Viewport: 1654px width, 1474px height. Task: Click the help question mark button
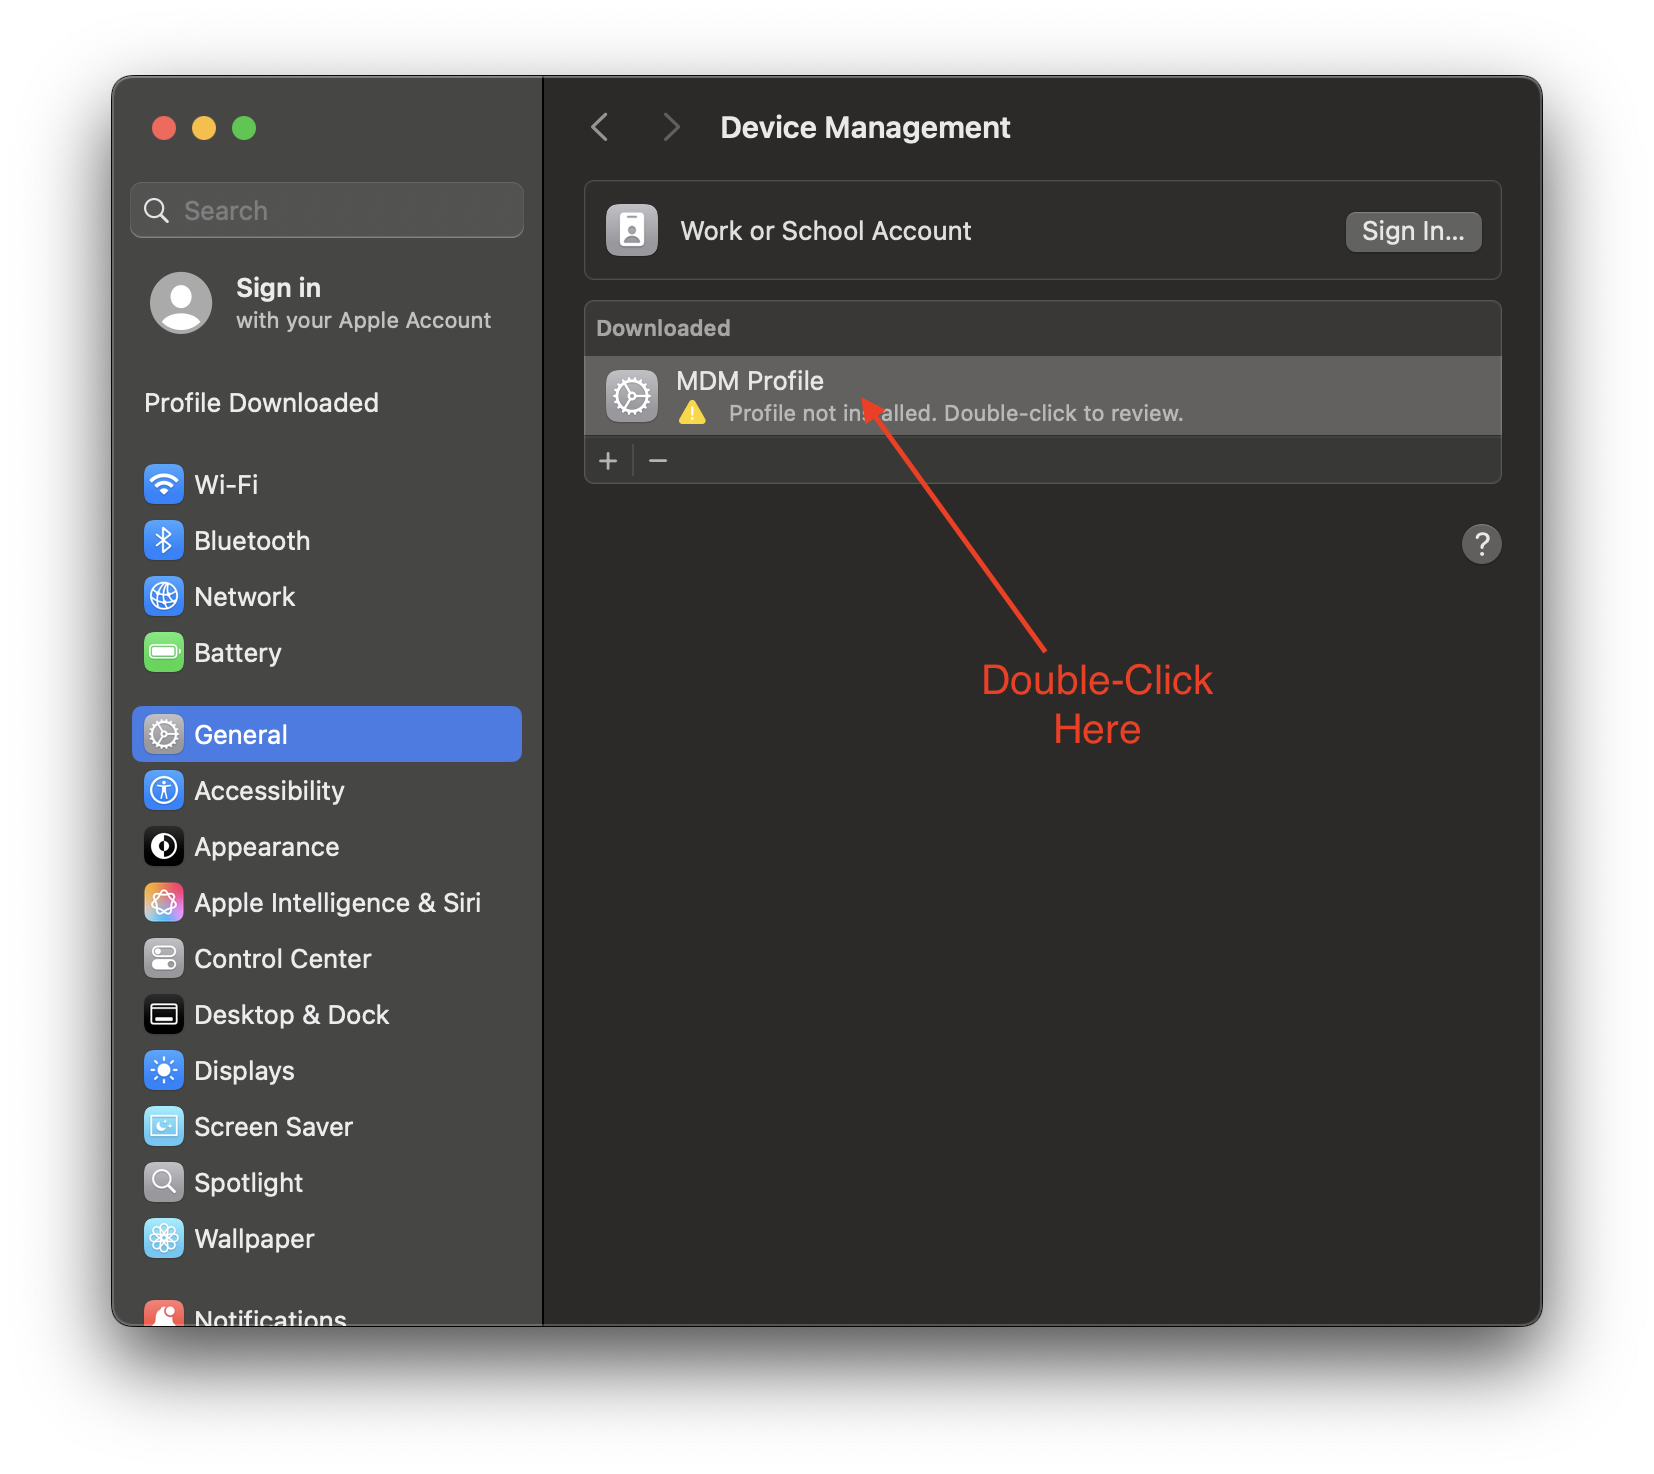pyautogui.click(x=1482, y=545)
